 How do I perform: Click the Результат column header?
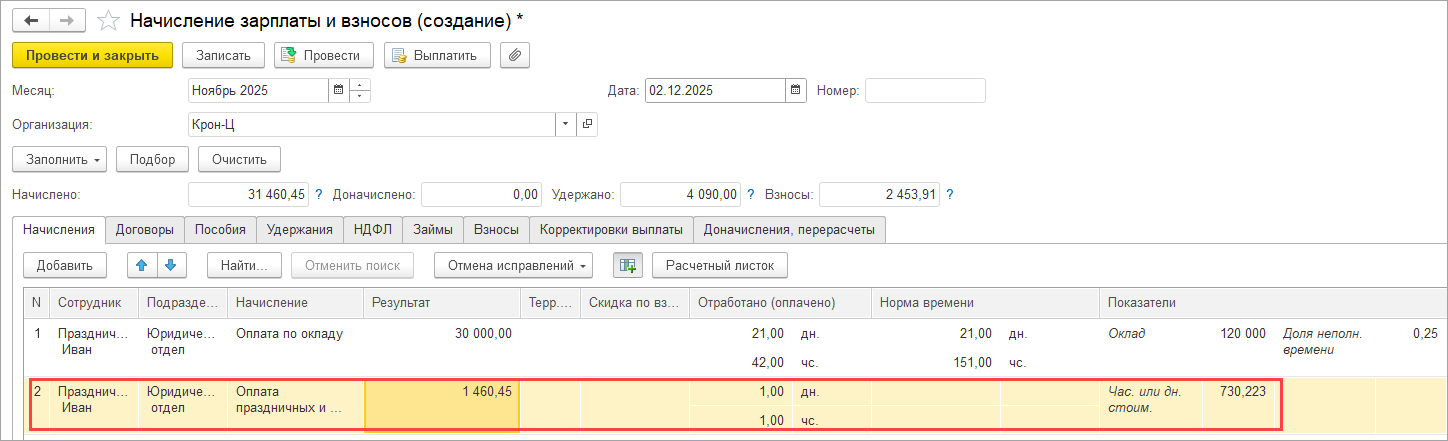click(441, 302)
